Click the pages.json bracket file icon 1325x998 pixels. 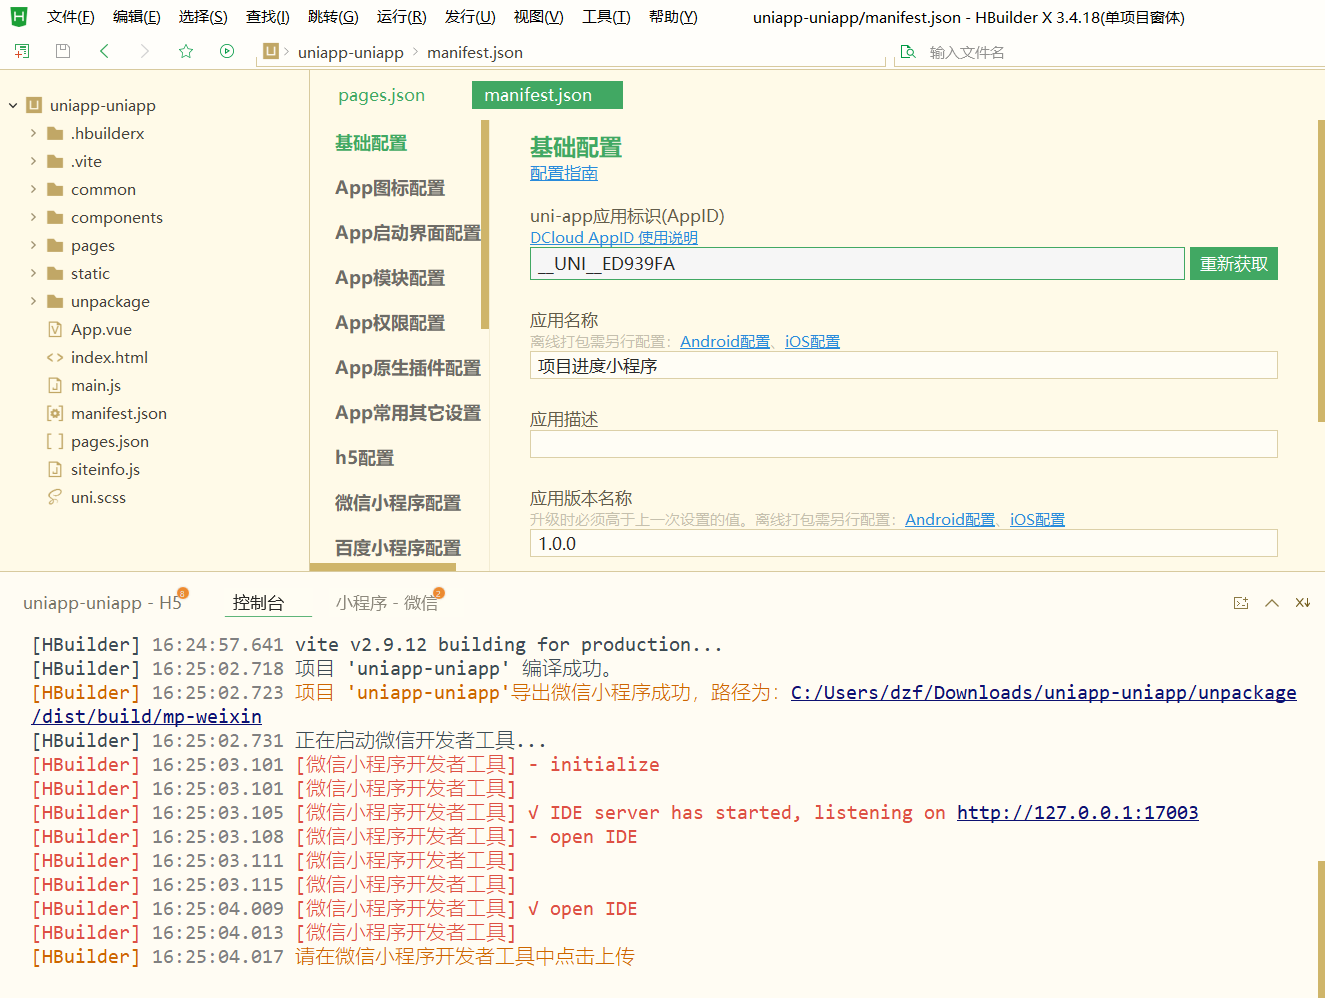pyautogui.click(x=55, y=441)
